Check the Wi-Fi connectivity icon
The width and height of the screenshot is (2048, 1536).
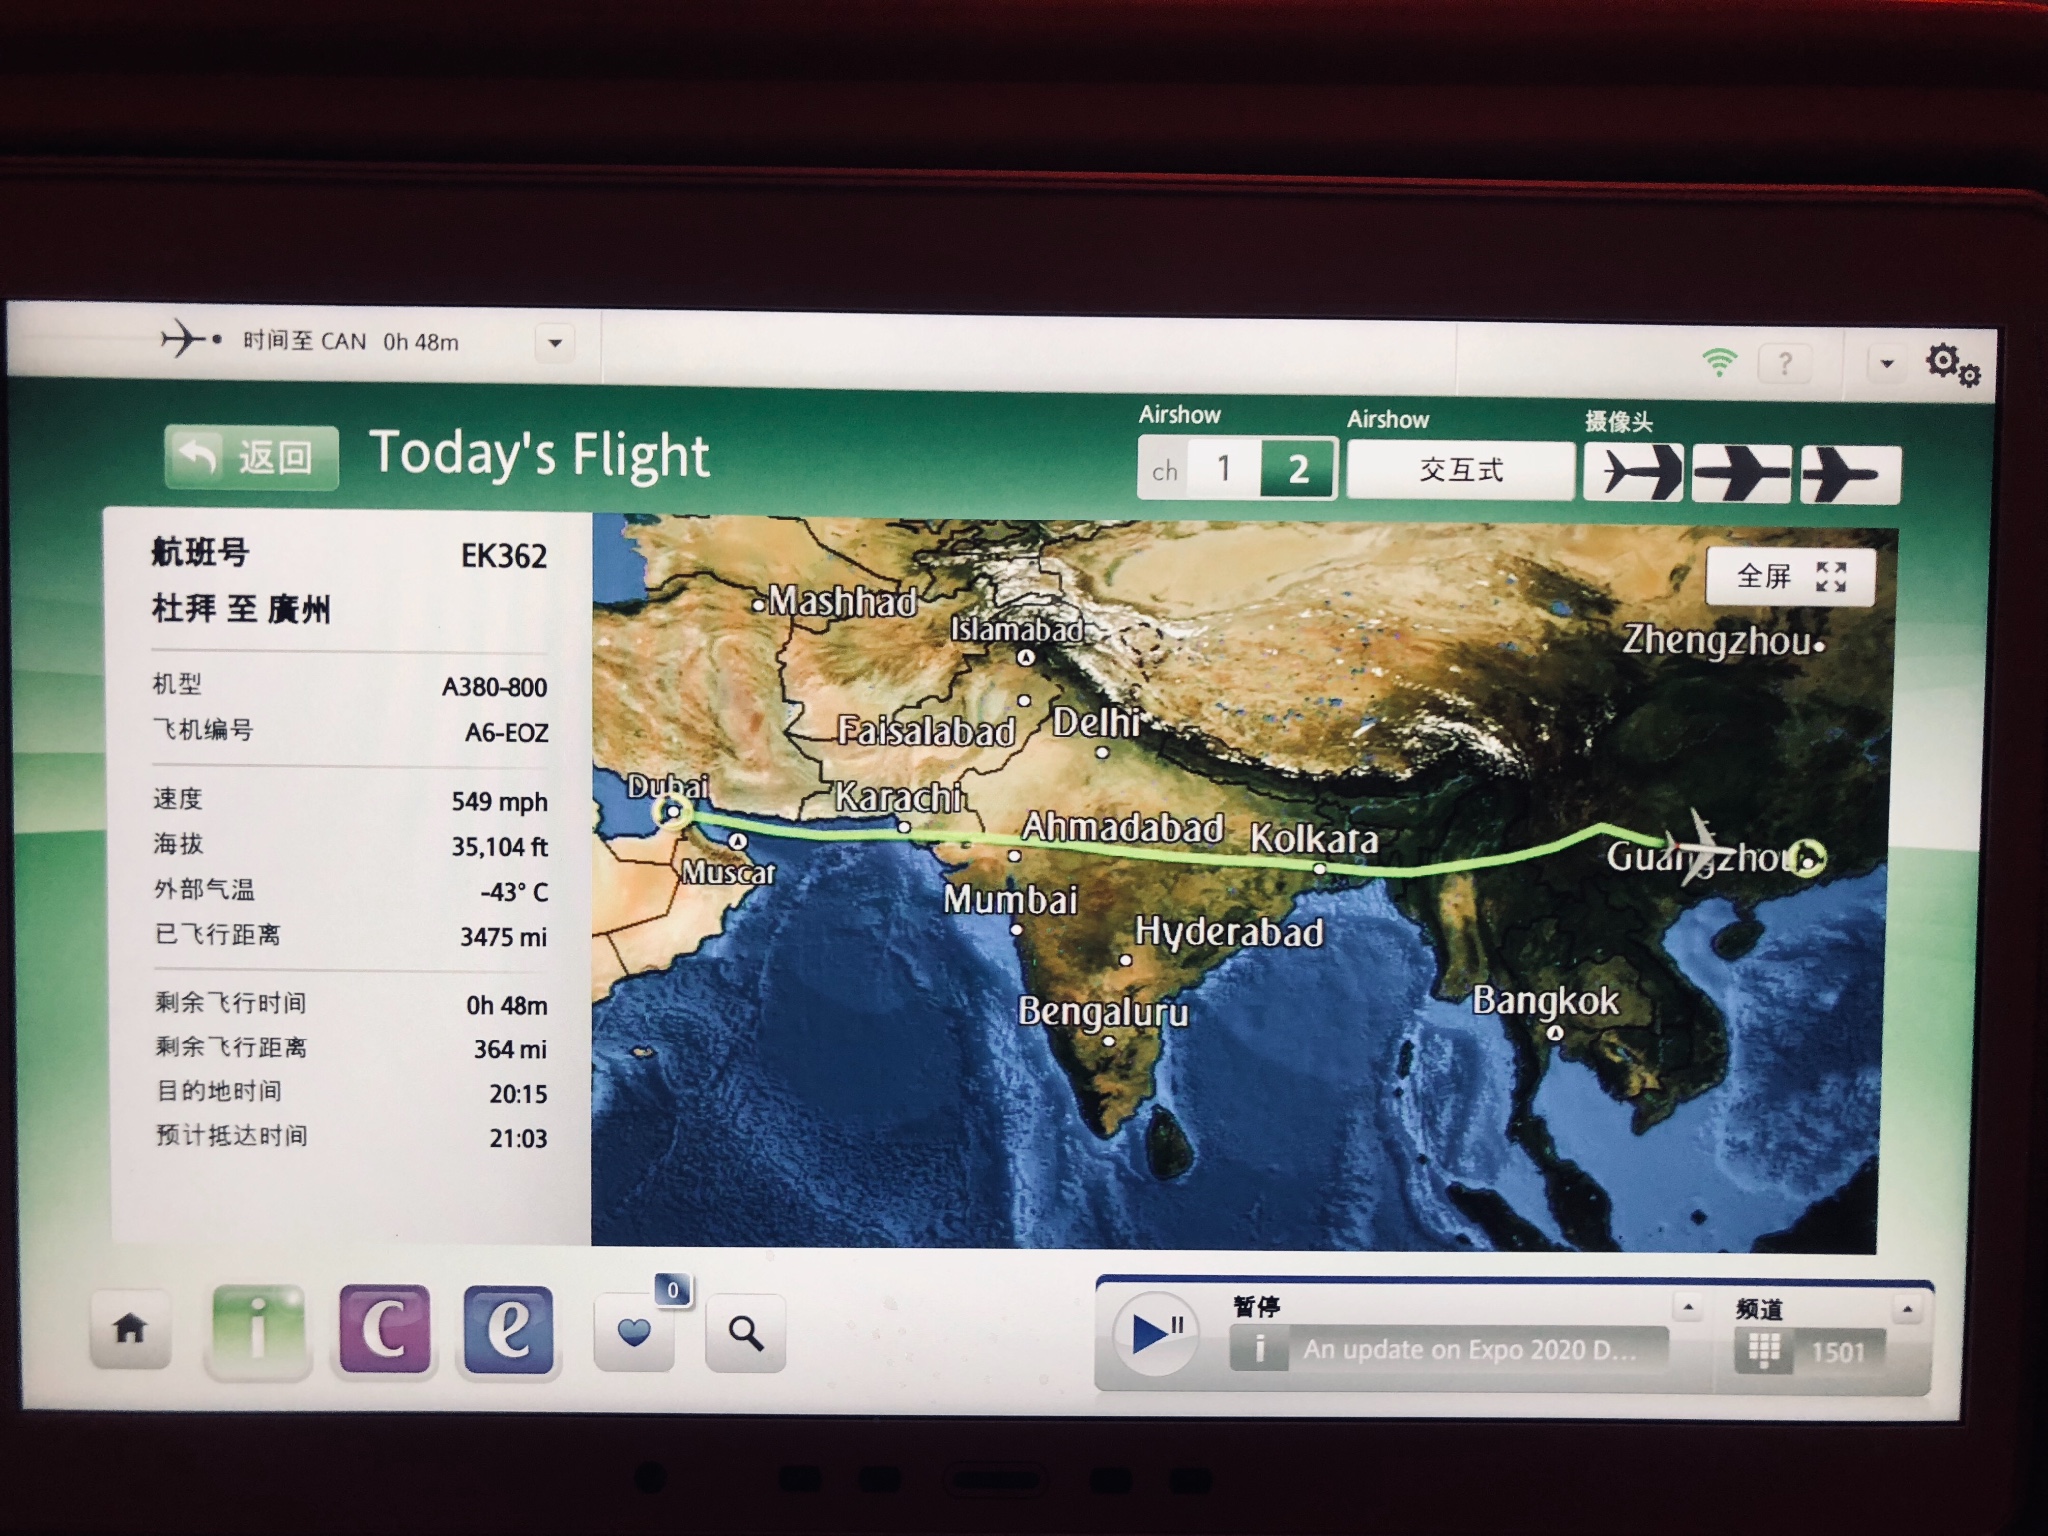tap(1719, 362)
